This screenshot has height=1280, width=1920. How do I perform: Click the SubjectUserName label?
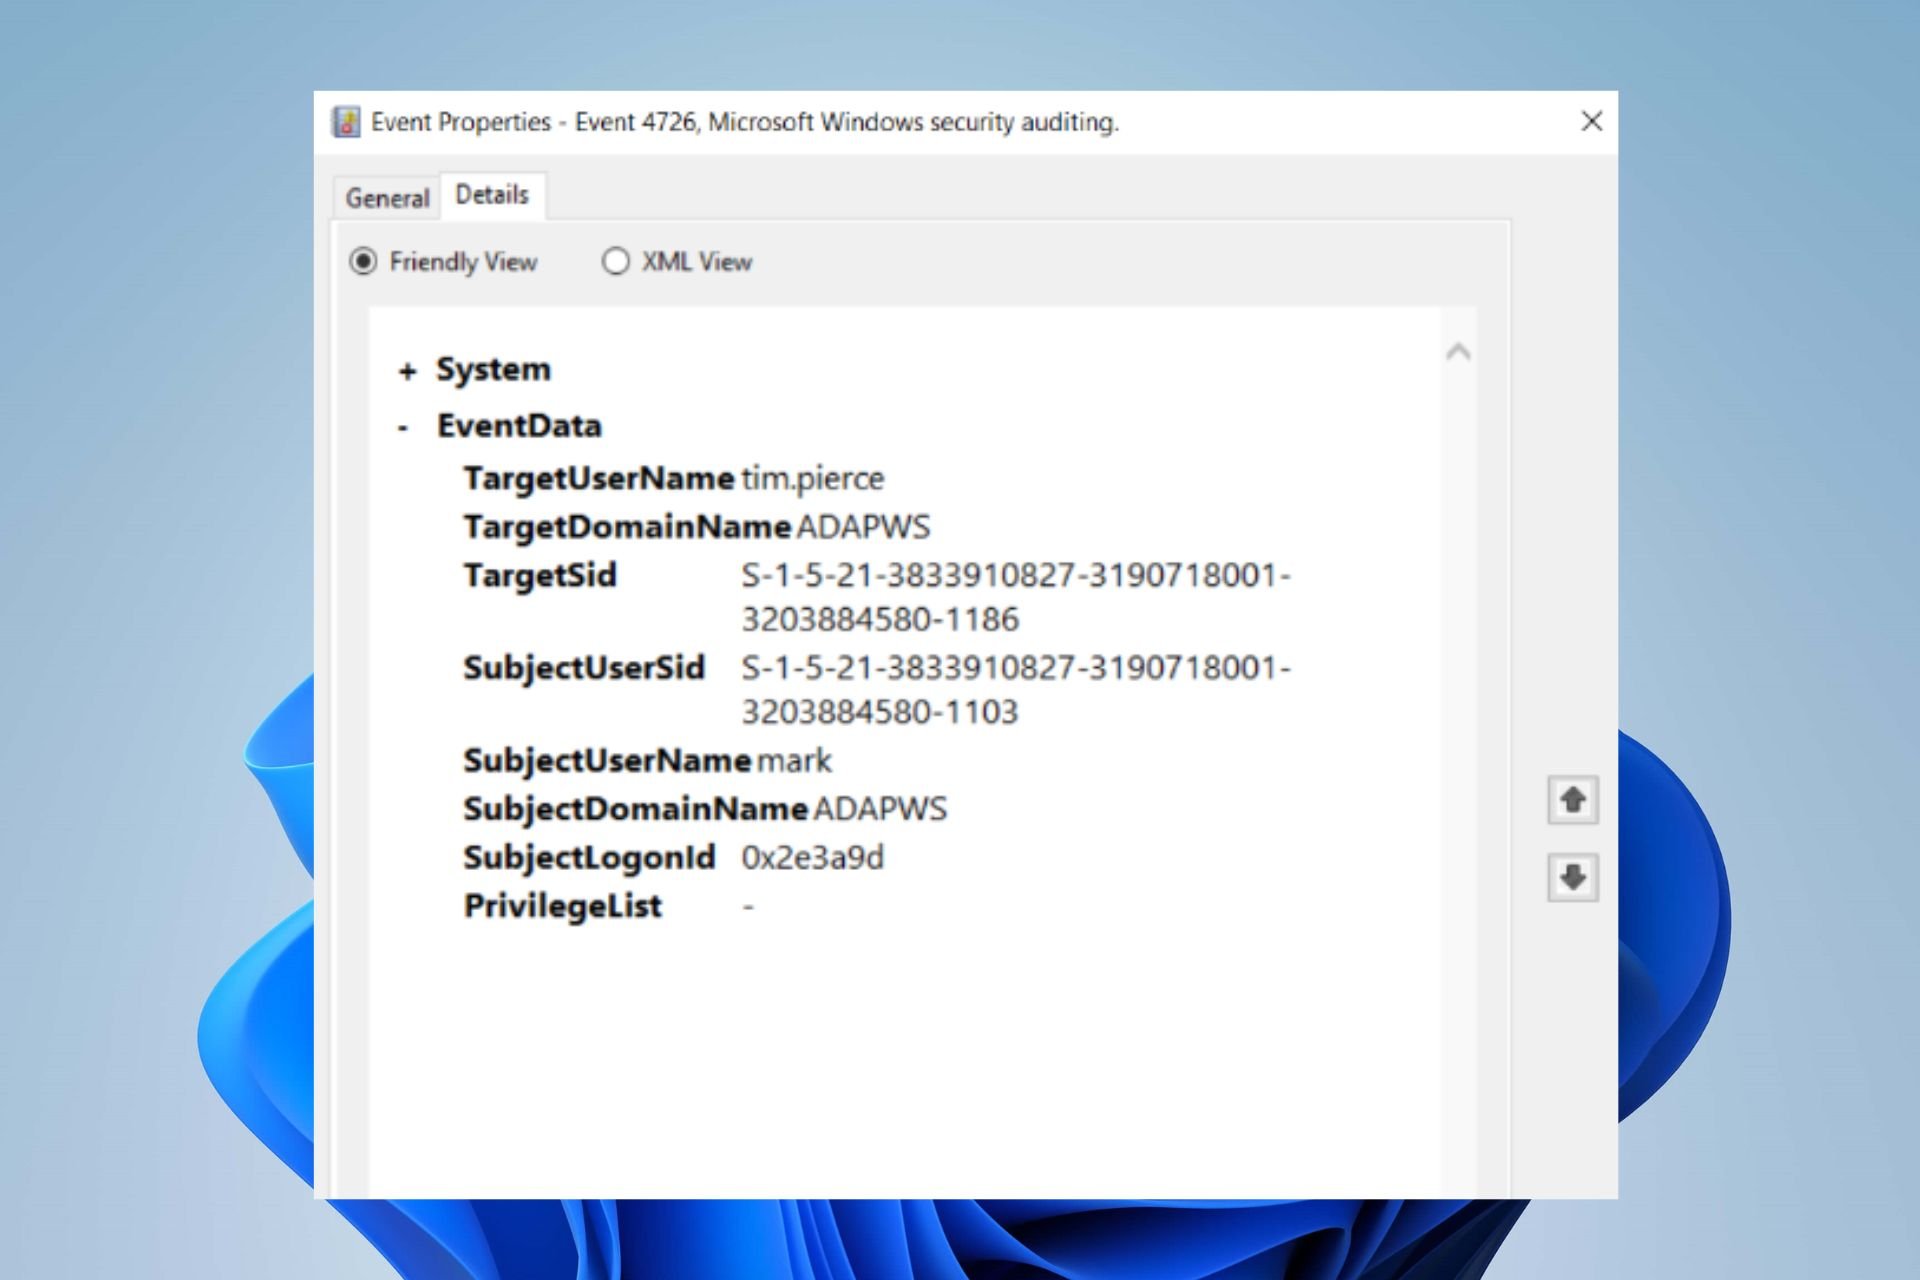[x=607, y=761]
